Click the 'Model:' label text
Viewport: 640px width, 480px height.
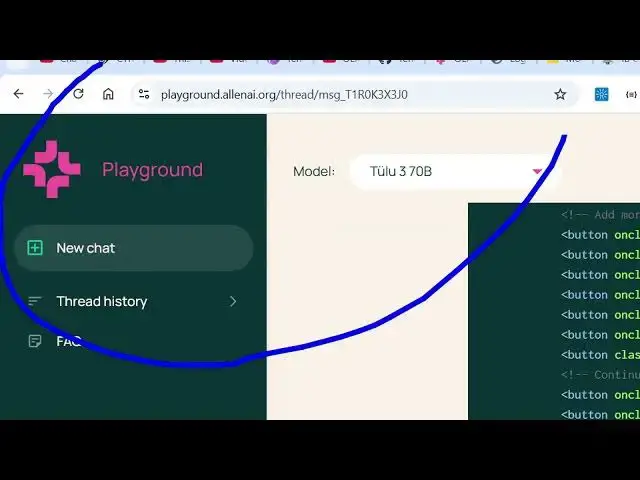[314, 171]
